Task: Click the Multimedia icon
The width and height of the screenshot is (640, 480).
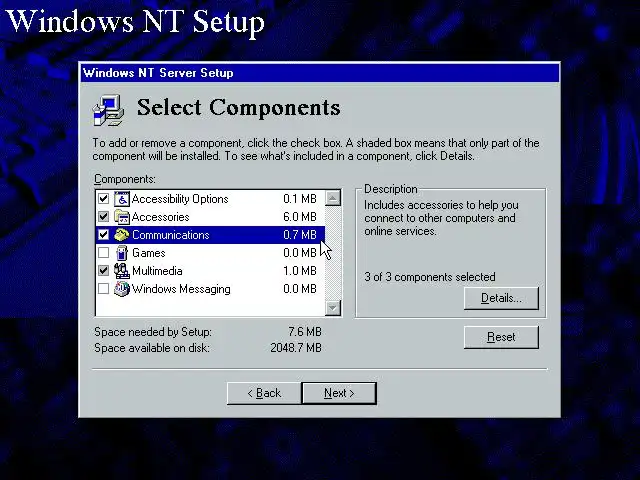Action: click(122, 271)
